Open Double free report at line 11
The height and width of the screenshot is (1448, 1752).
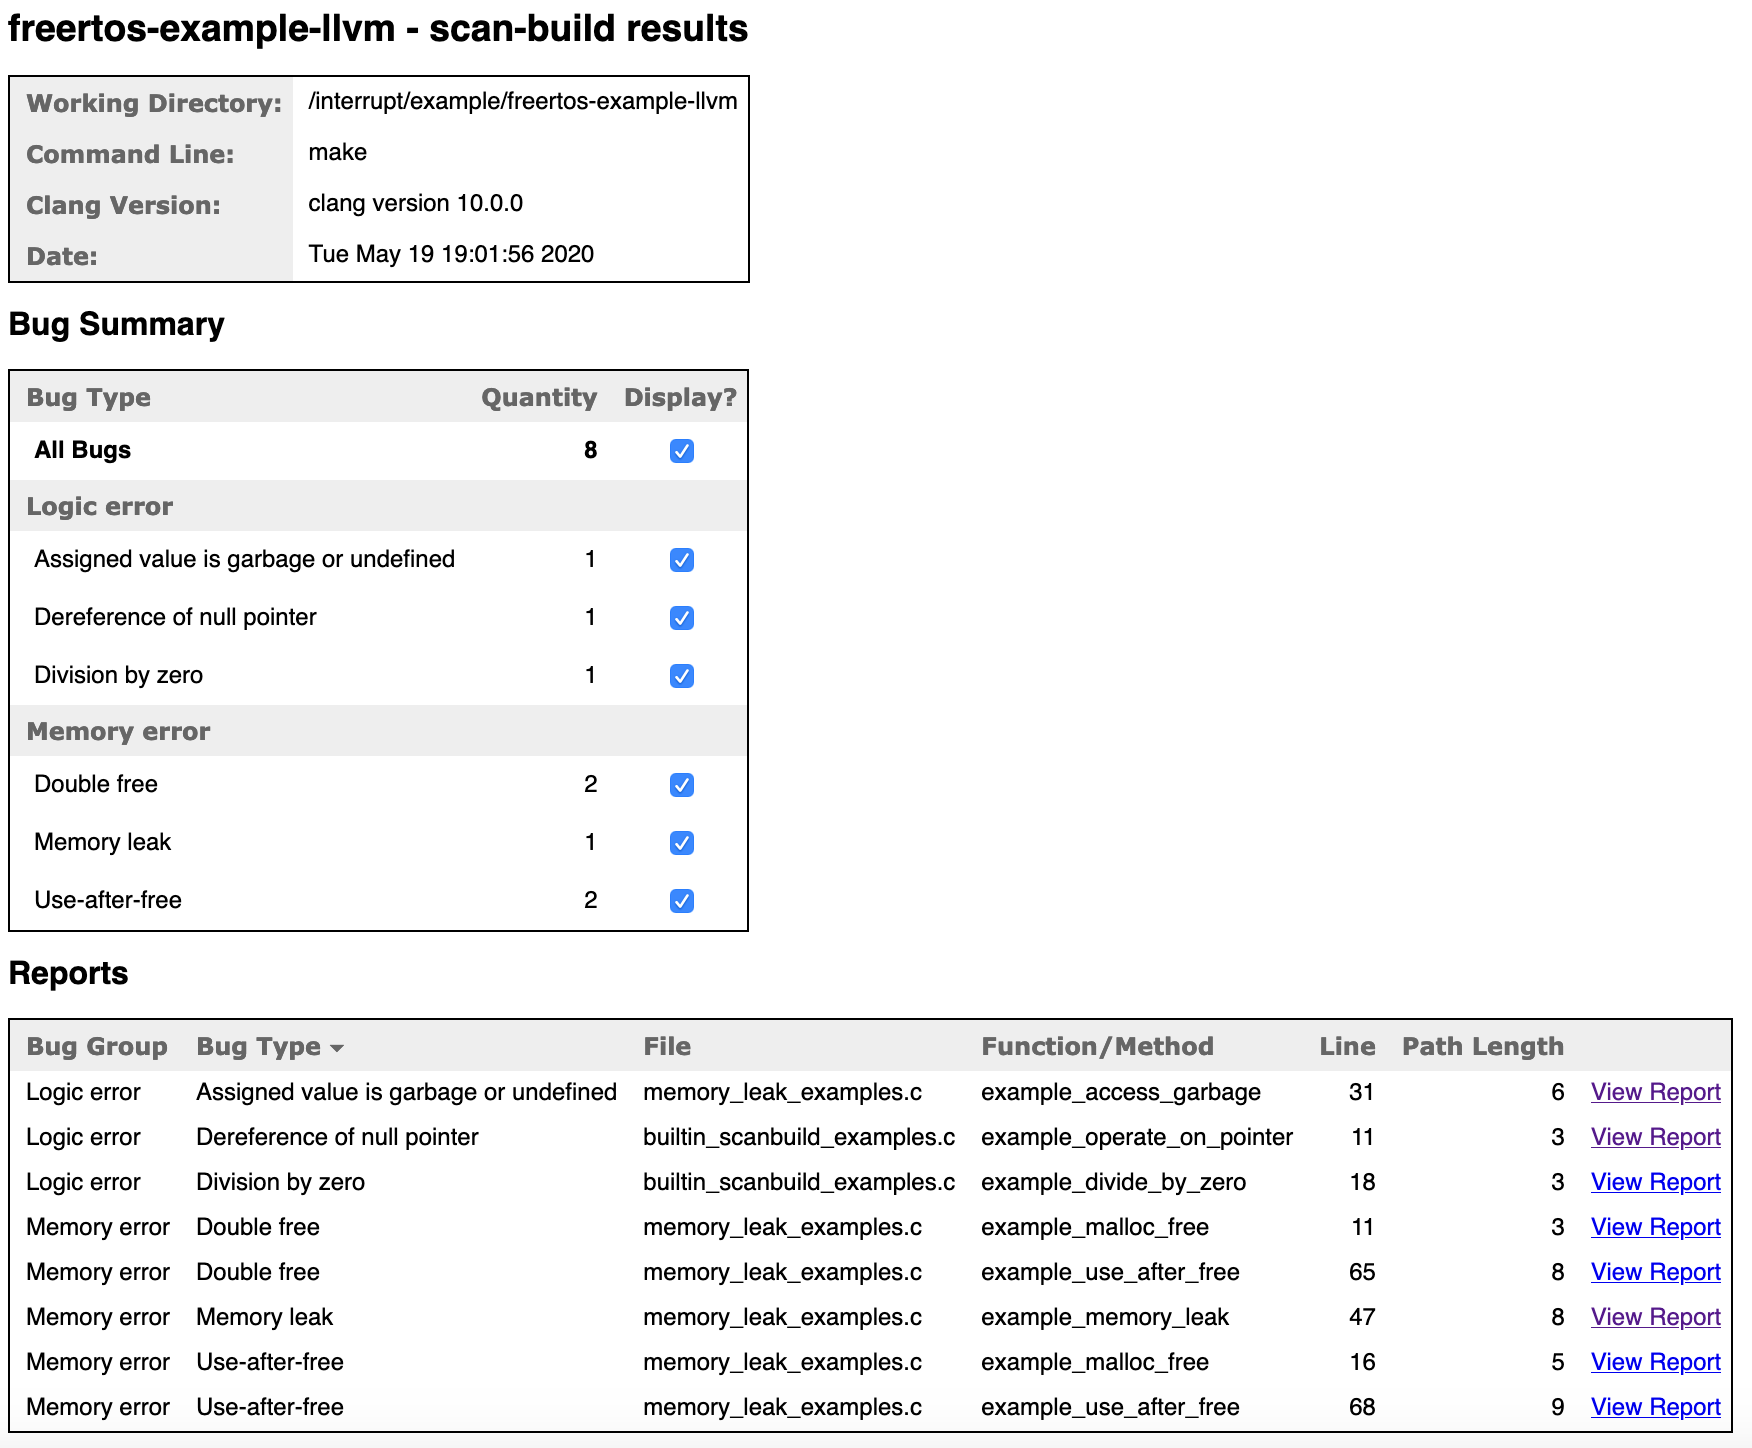(1655, 1227)
